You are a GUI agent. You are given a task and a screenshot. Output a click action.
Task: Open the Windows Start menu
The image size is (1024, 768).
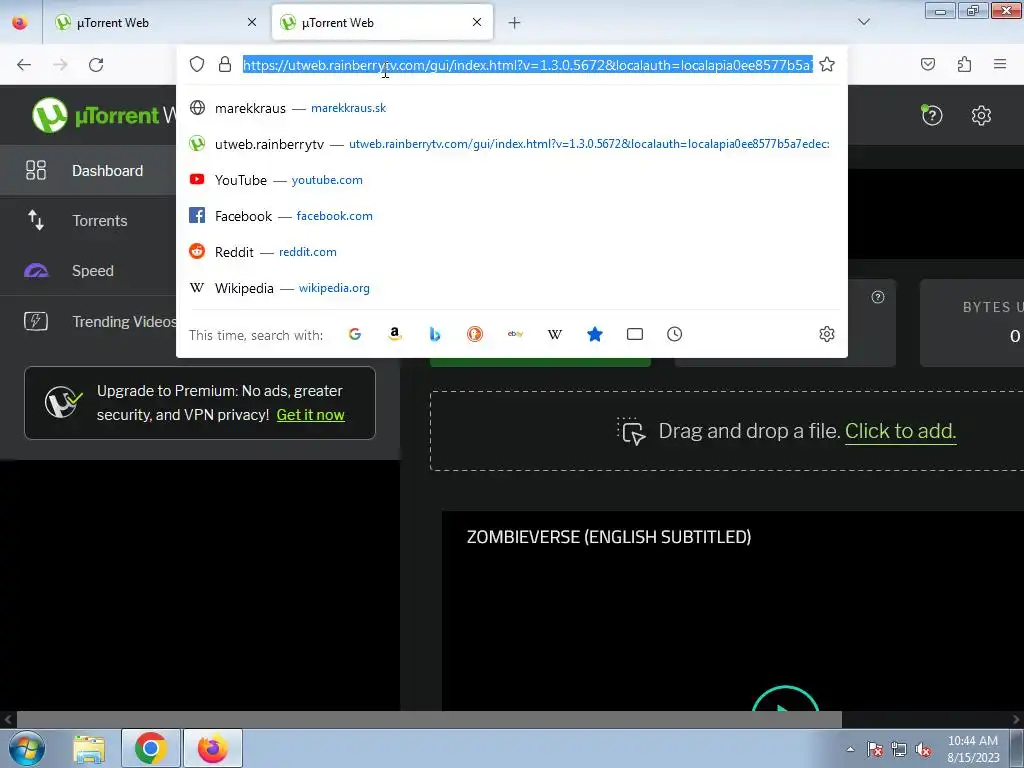(27, 748)
